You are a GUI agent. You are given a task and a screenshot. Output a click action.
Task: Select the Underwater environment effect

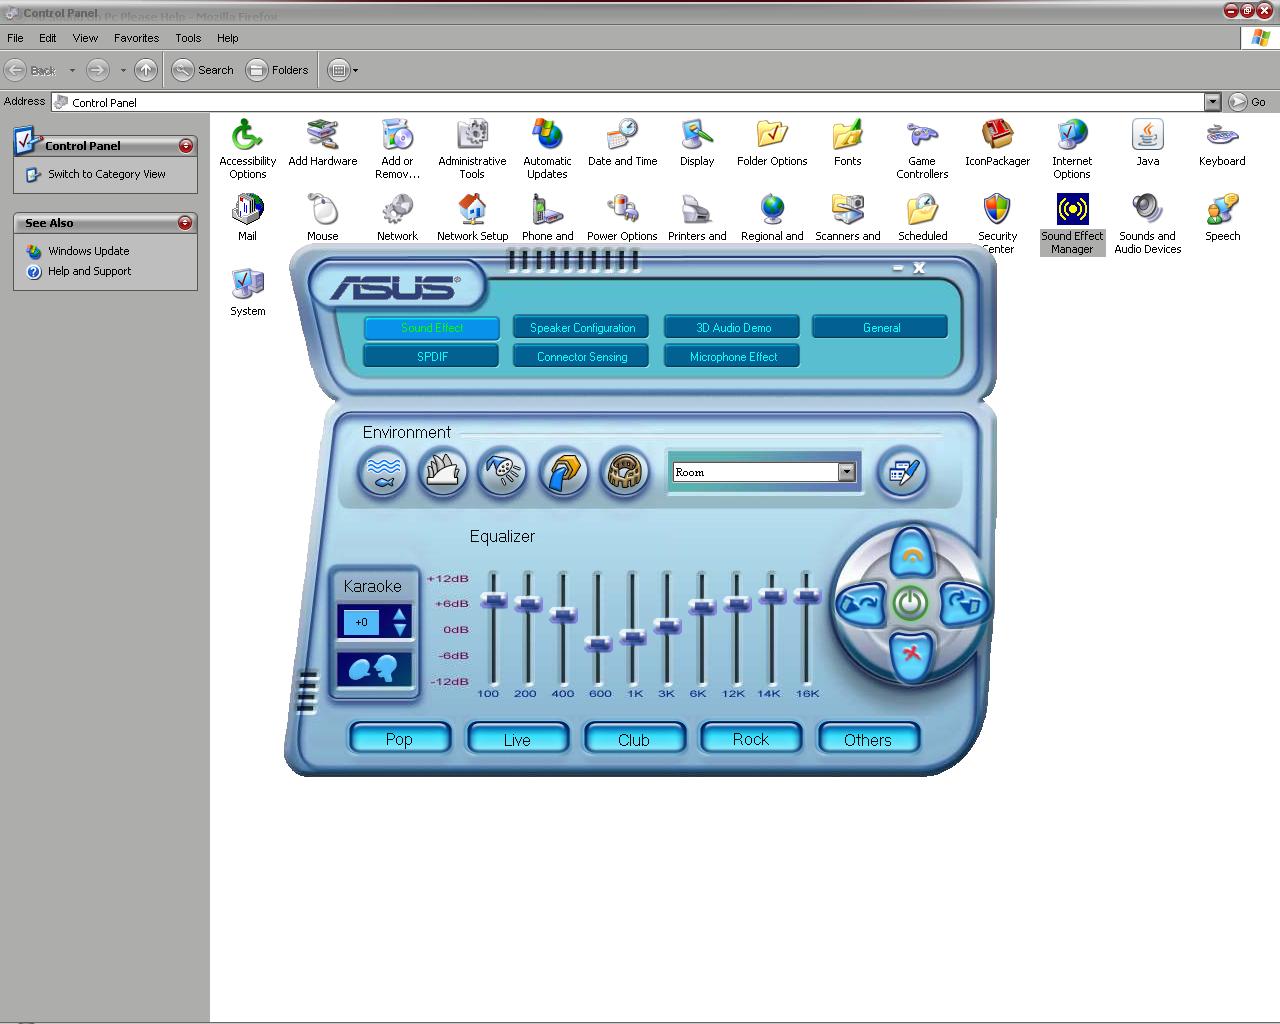pyautogui.click(x=383, y=473)
